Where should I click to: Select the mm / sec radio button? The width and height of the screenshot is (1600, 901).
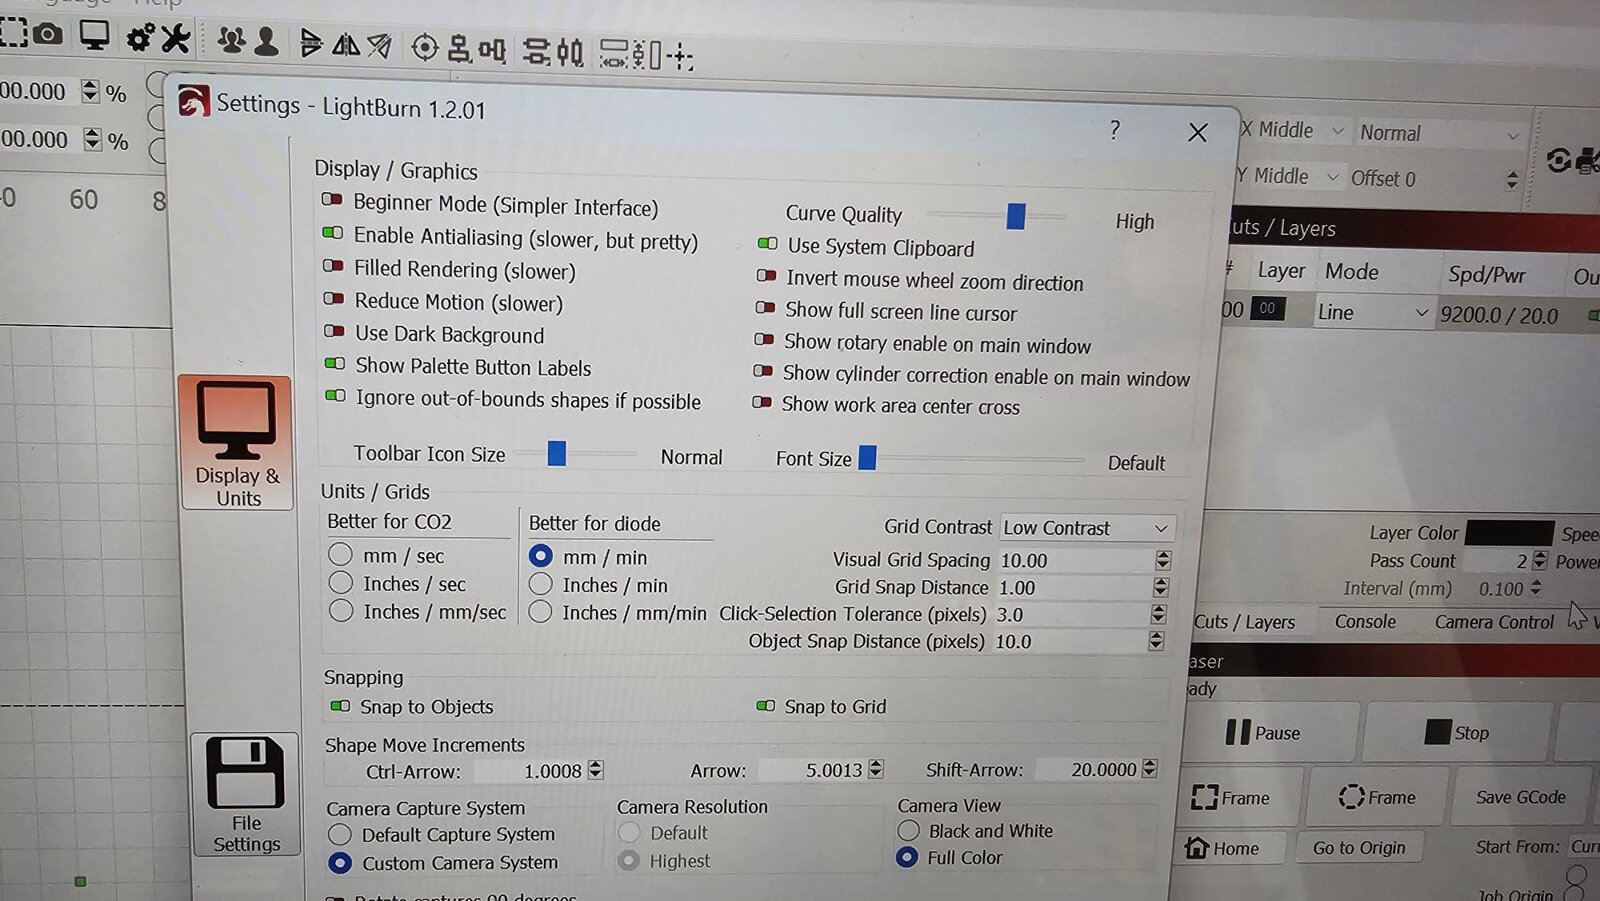click(x=340, y=554)
